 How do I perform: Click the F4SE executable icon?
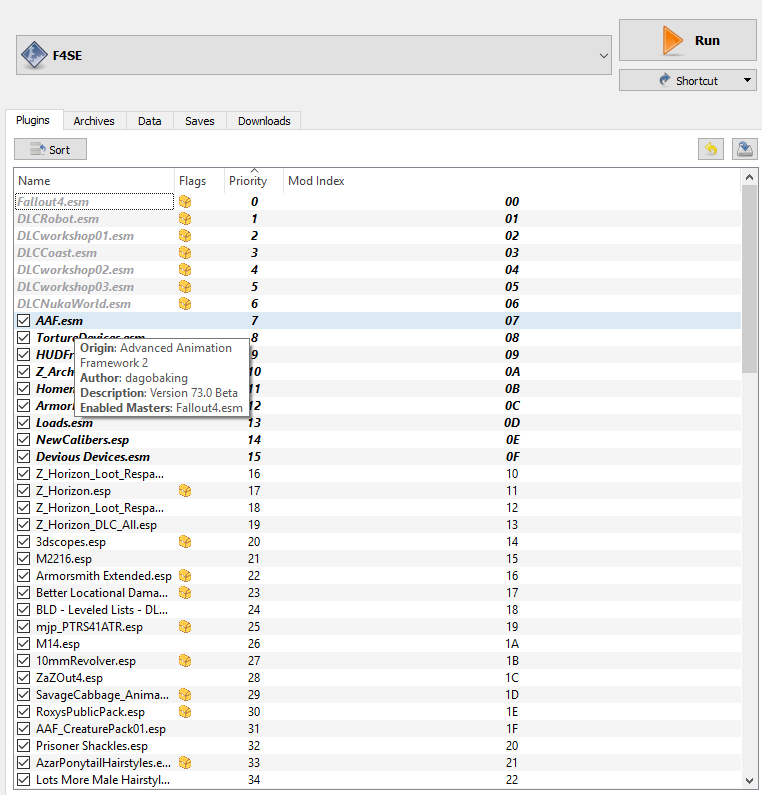[34, 55]
